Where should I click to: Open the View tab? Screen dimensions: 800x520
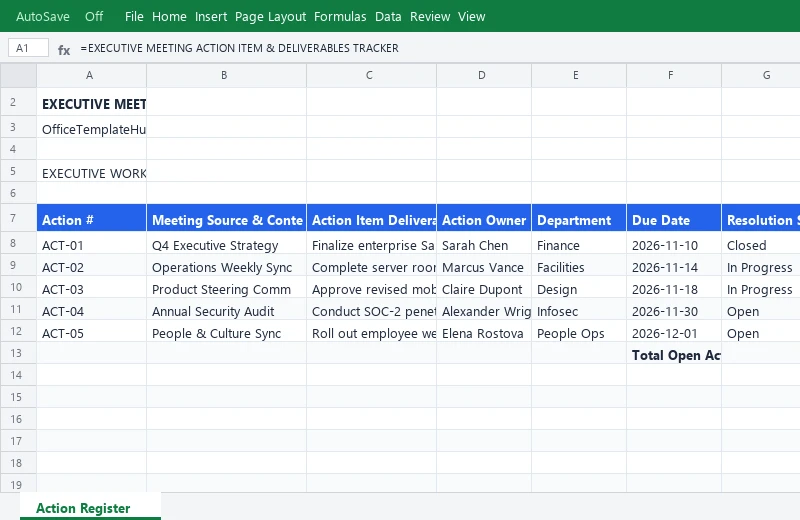(471, 16)
